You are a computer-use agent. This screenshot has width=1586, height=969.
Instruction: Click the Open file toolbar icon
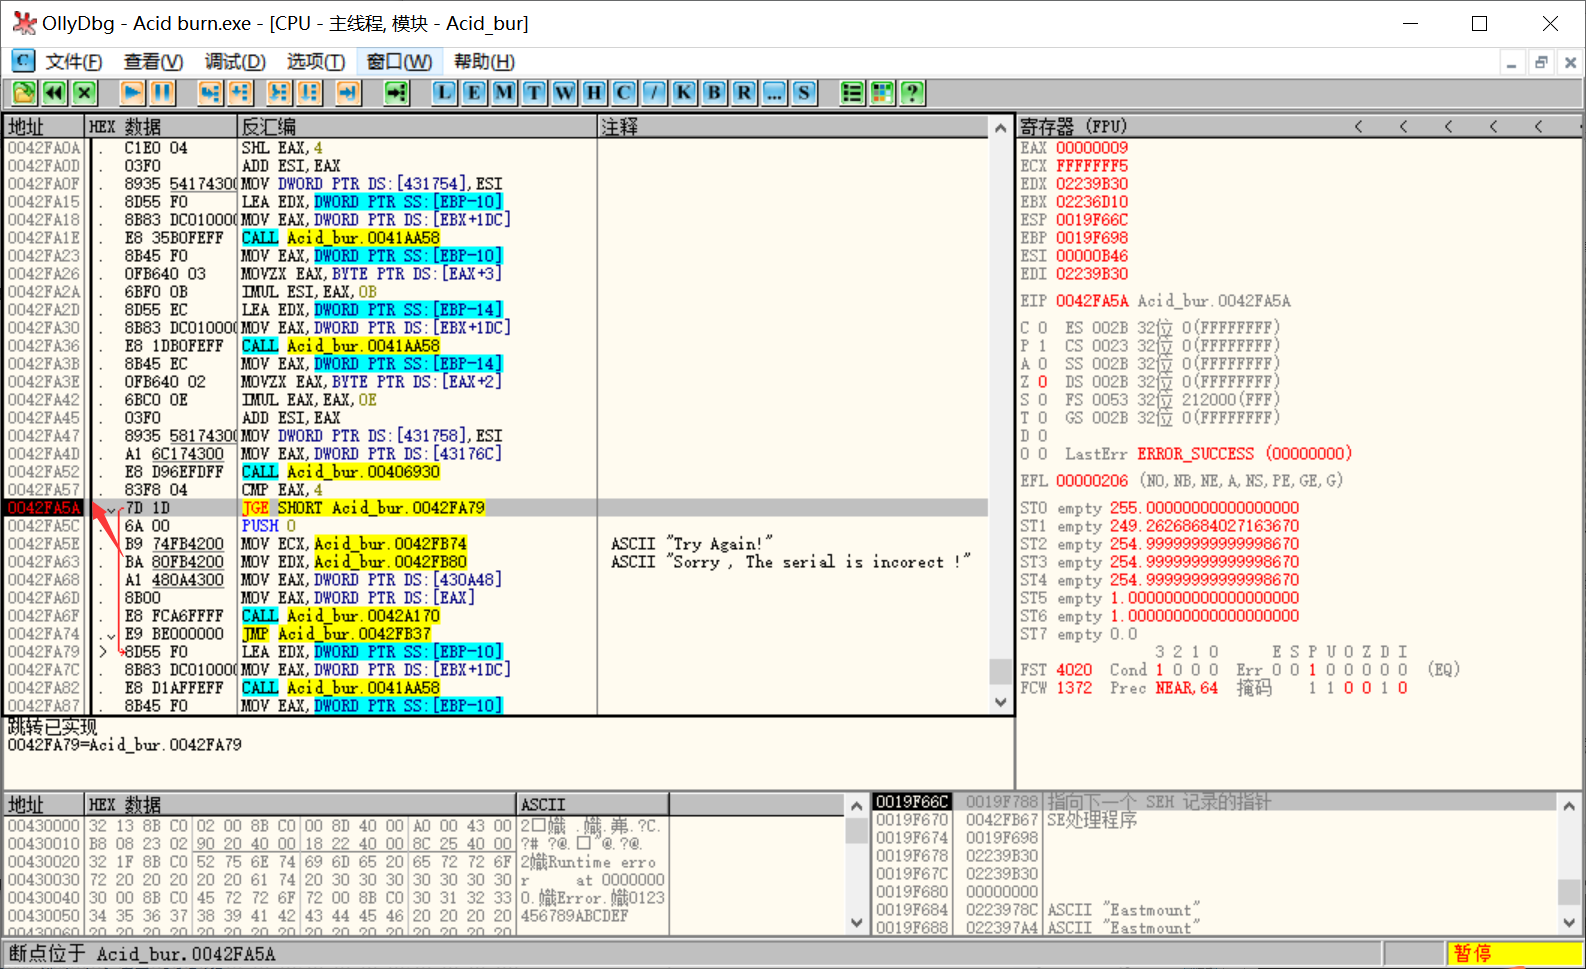click(24, 93)
